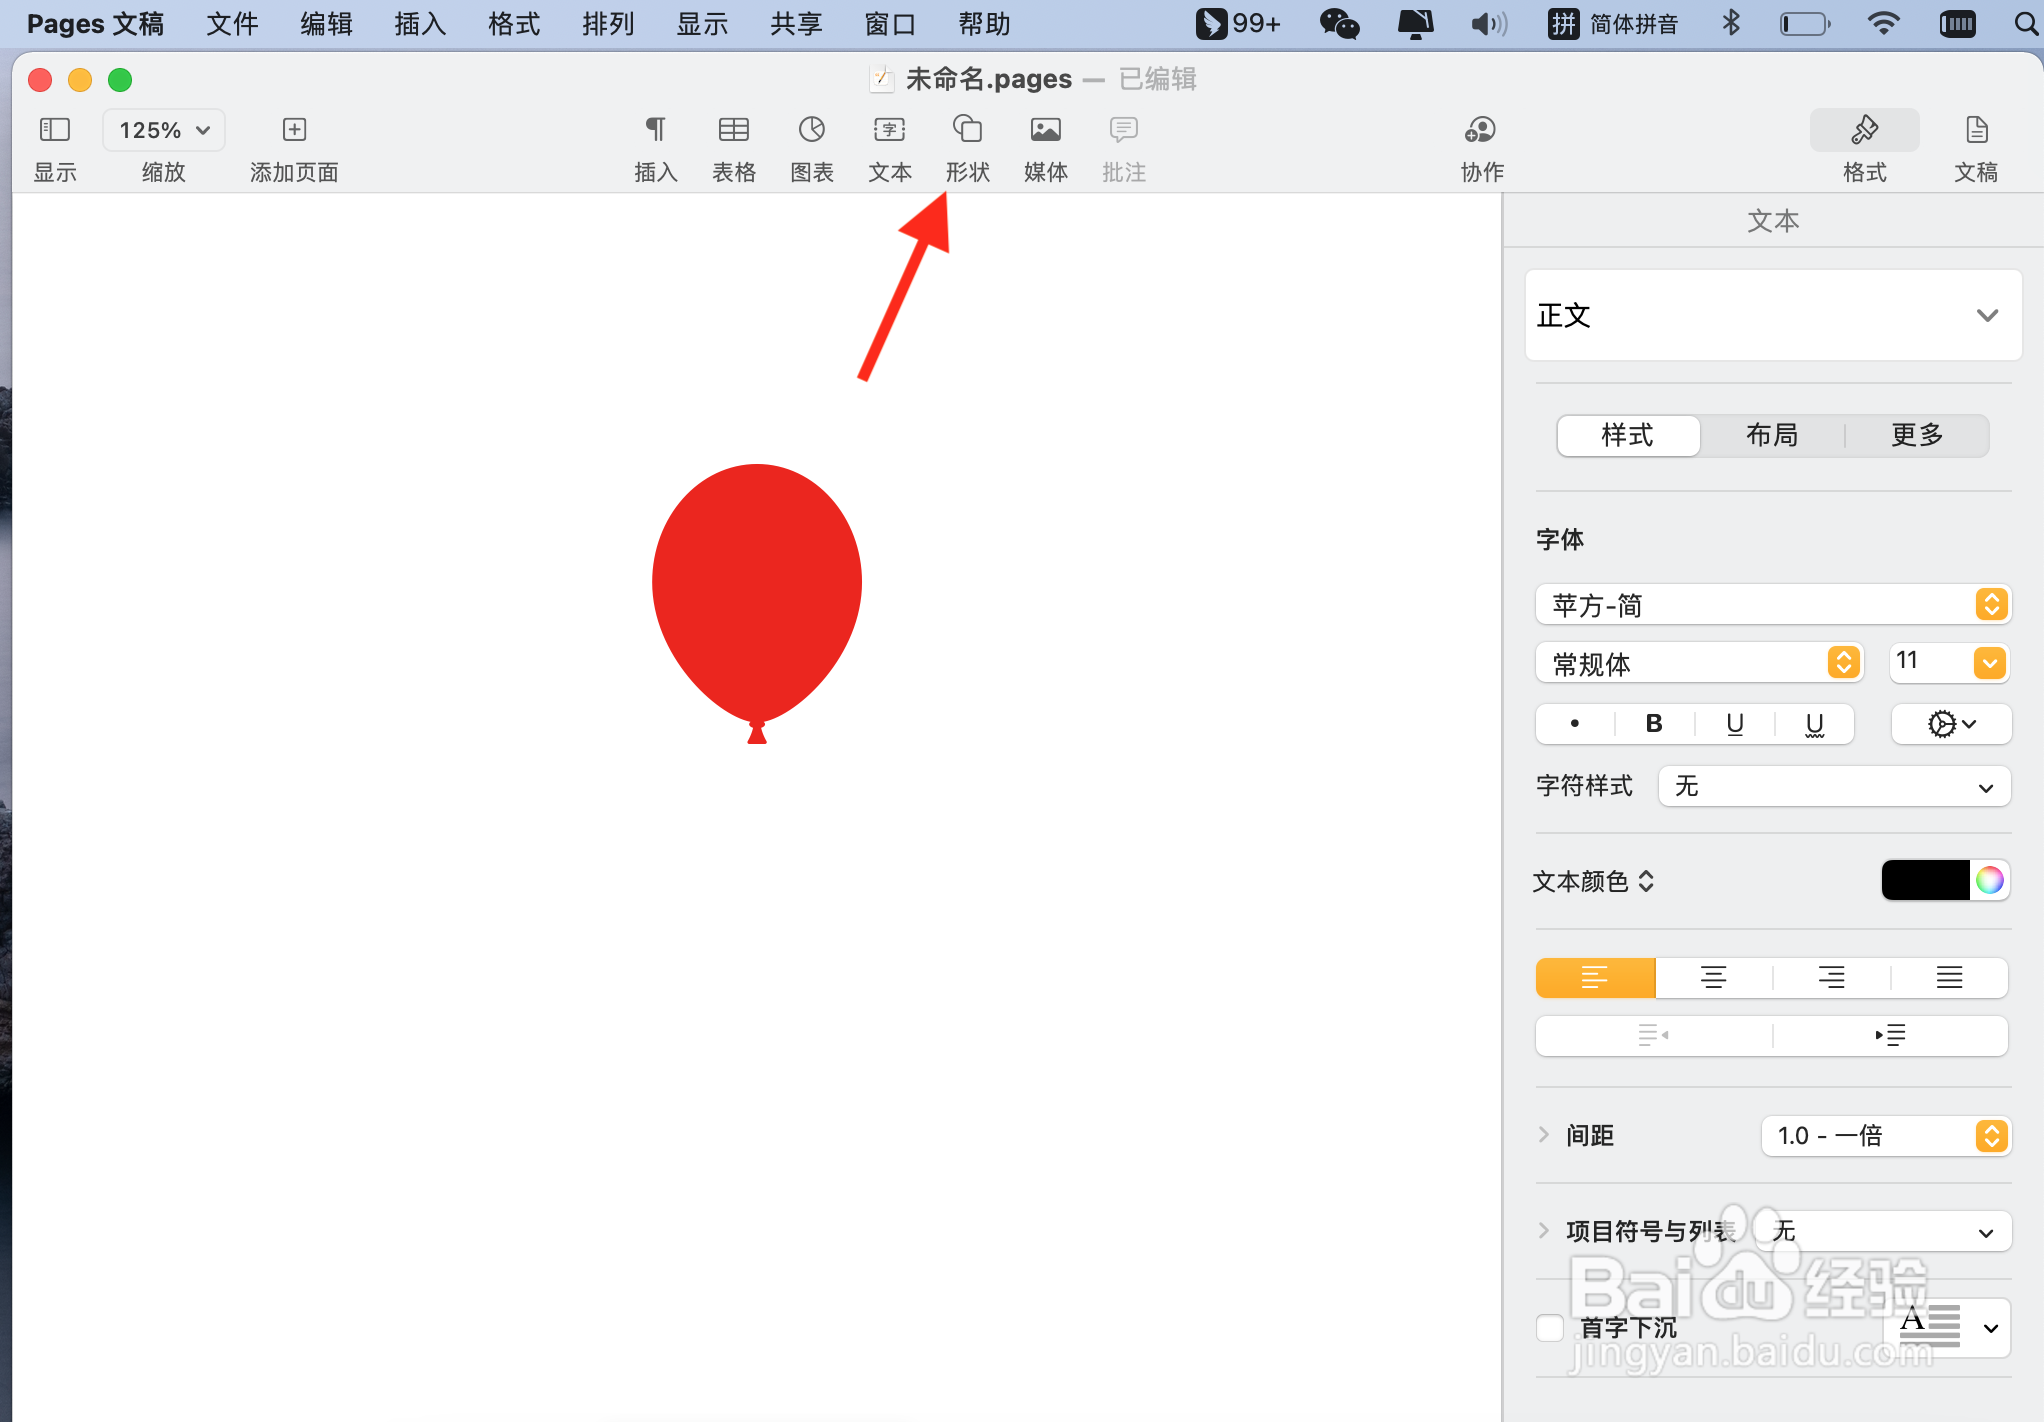
Task: Select center text alignment
Action: (1713, 977)
